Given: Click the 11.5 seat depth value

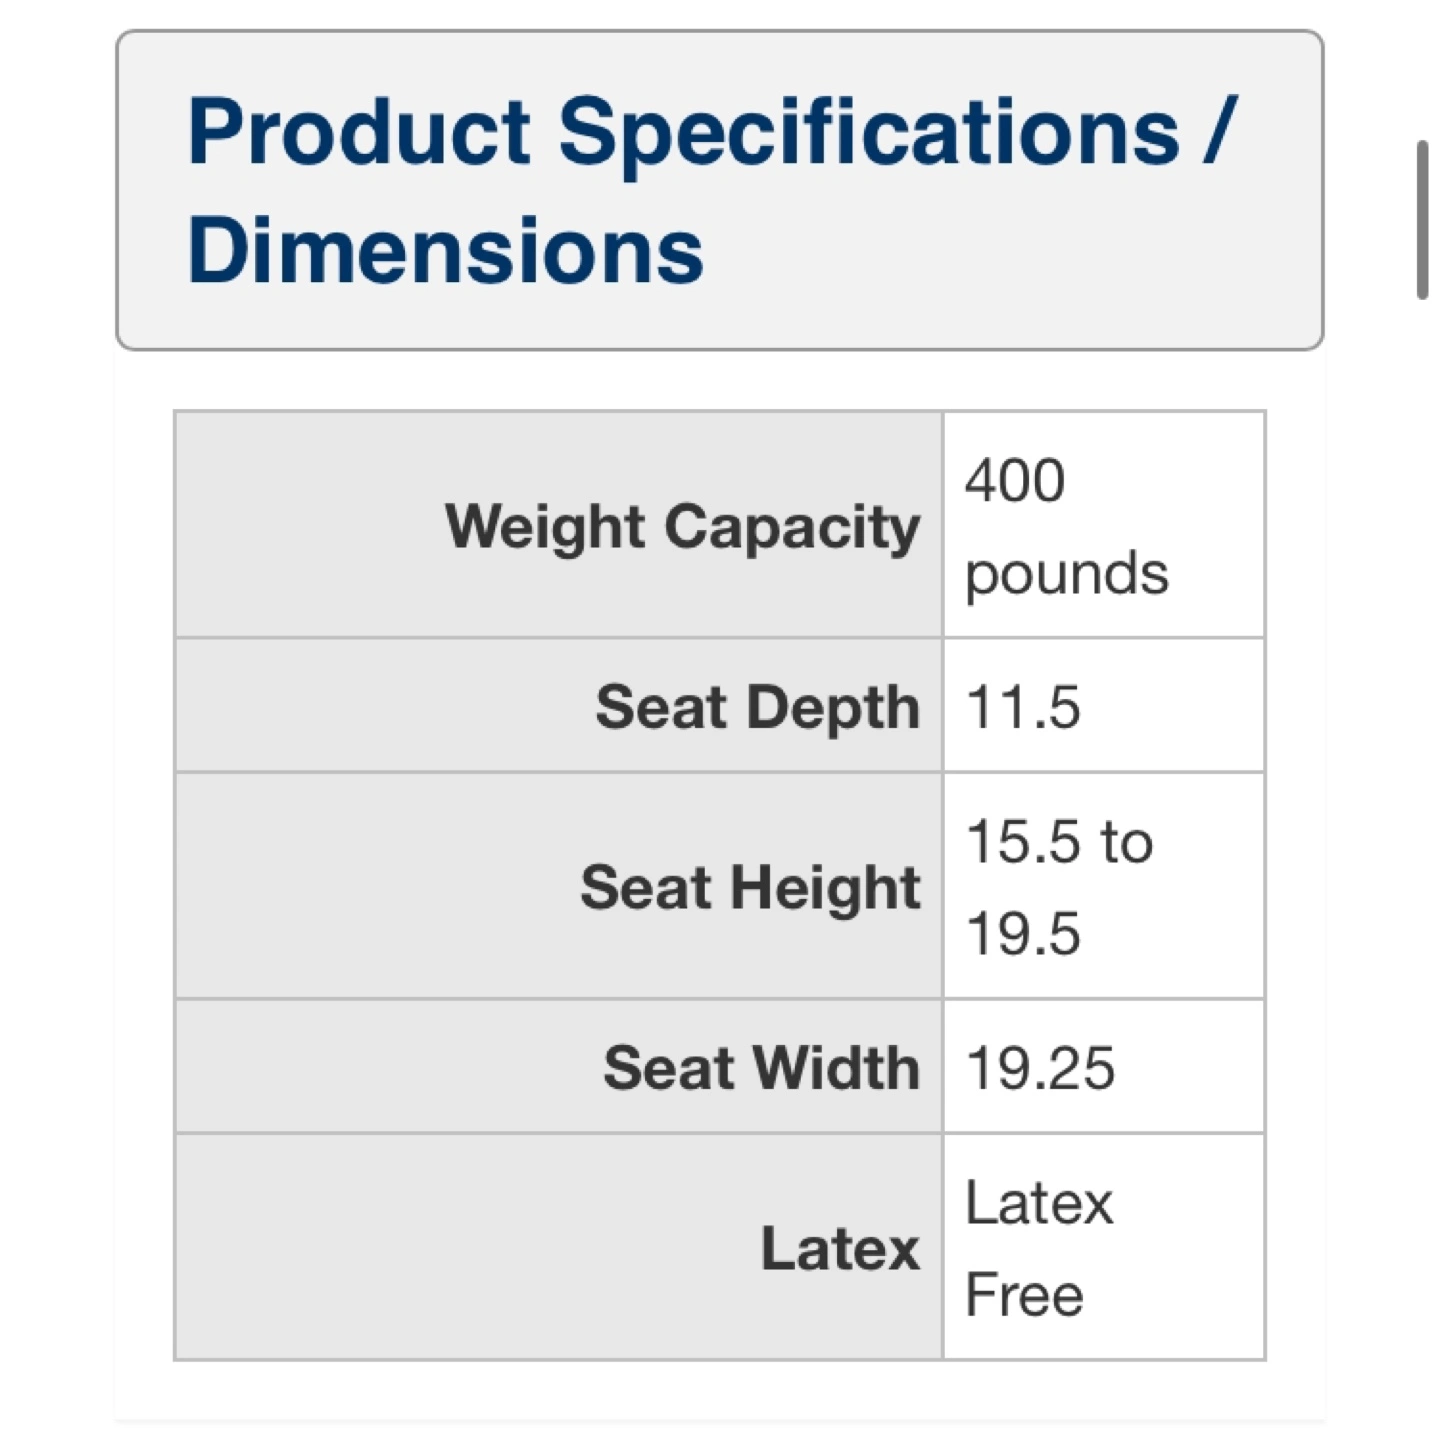Looking at the screenshot, I should pos(1022,707).
